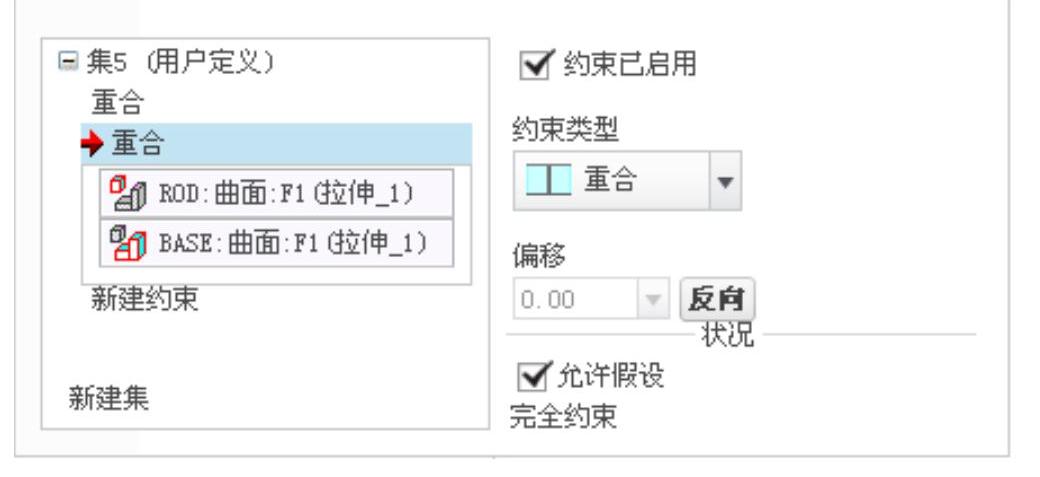Select the ROD:曲面:F1(拉伸_1) reference collector

click(277, 193)
